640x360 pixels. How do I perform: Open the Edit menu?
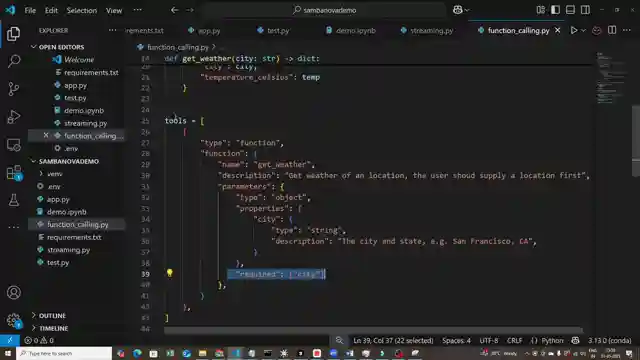tap(51, 10)
